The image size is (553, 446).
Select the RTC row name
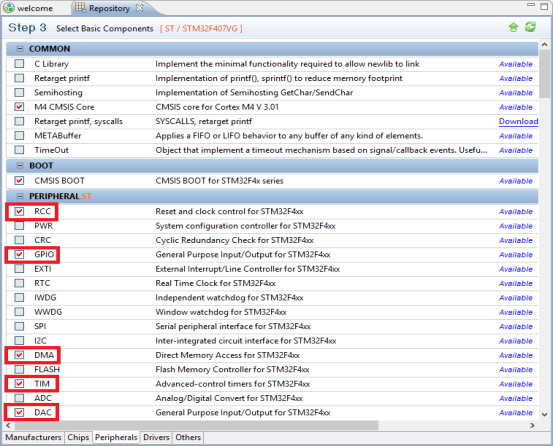coord(42,283)
